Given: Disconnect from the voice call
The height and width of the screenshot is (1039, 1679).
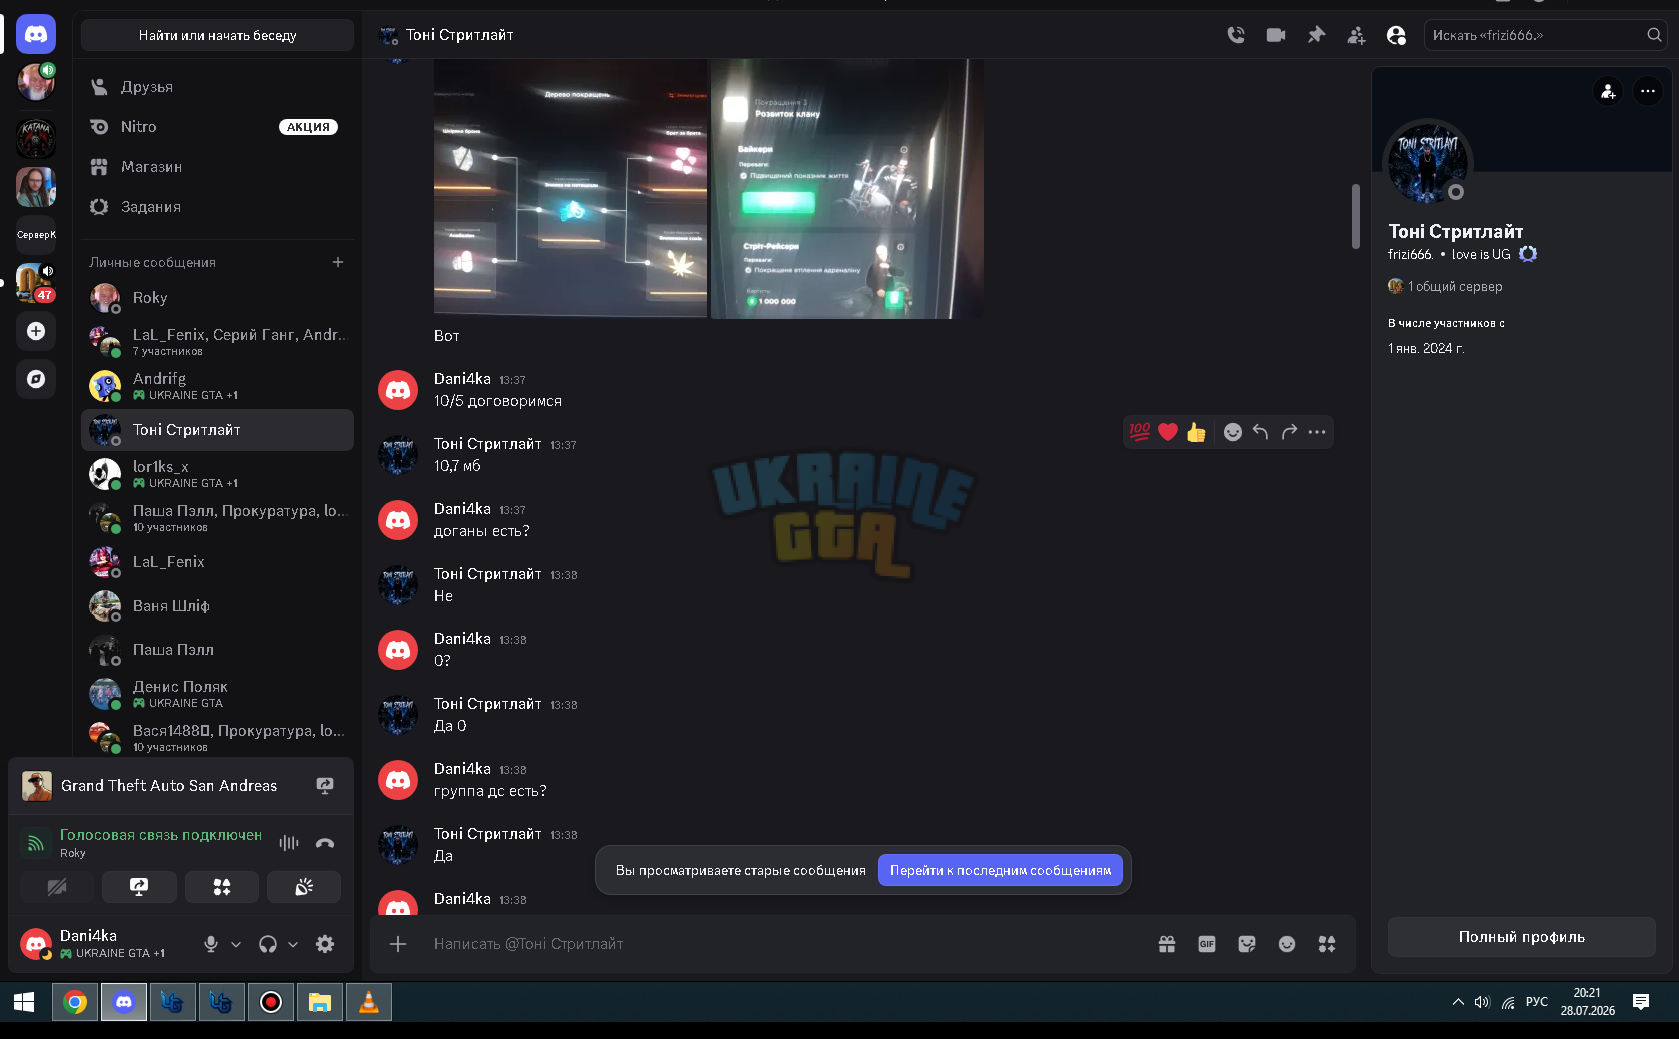Looking at the screenshot, I should point(325,843).
